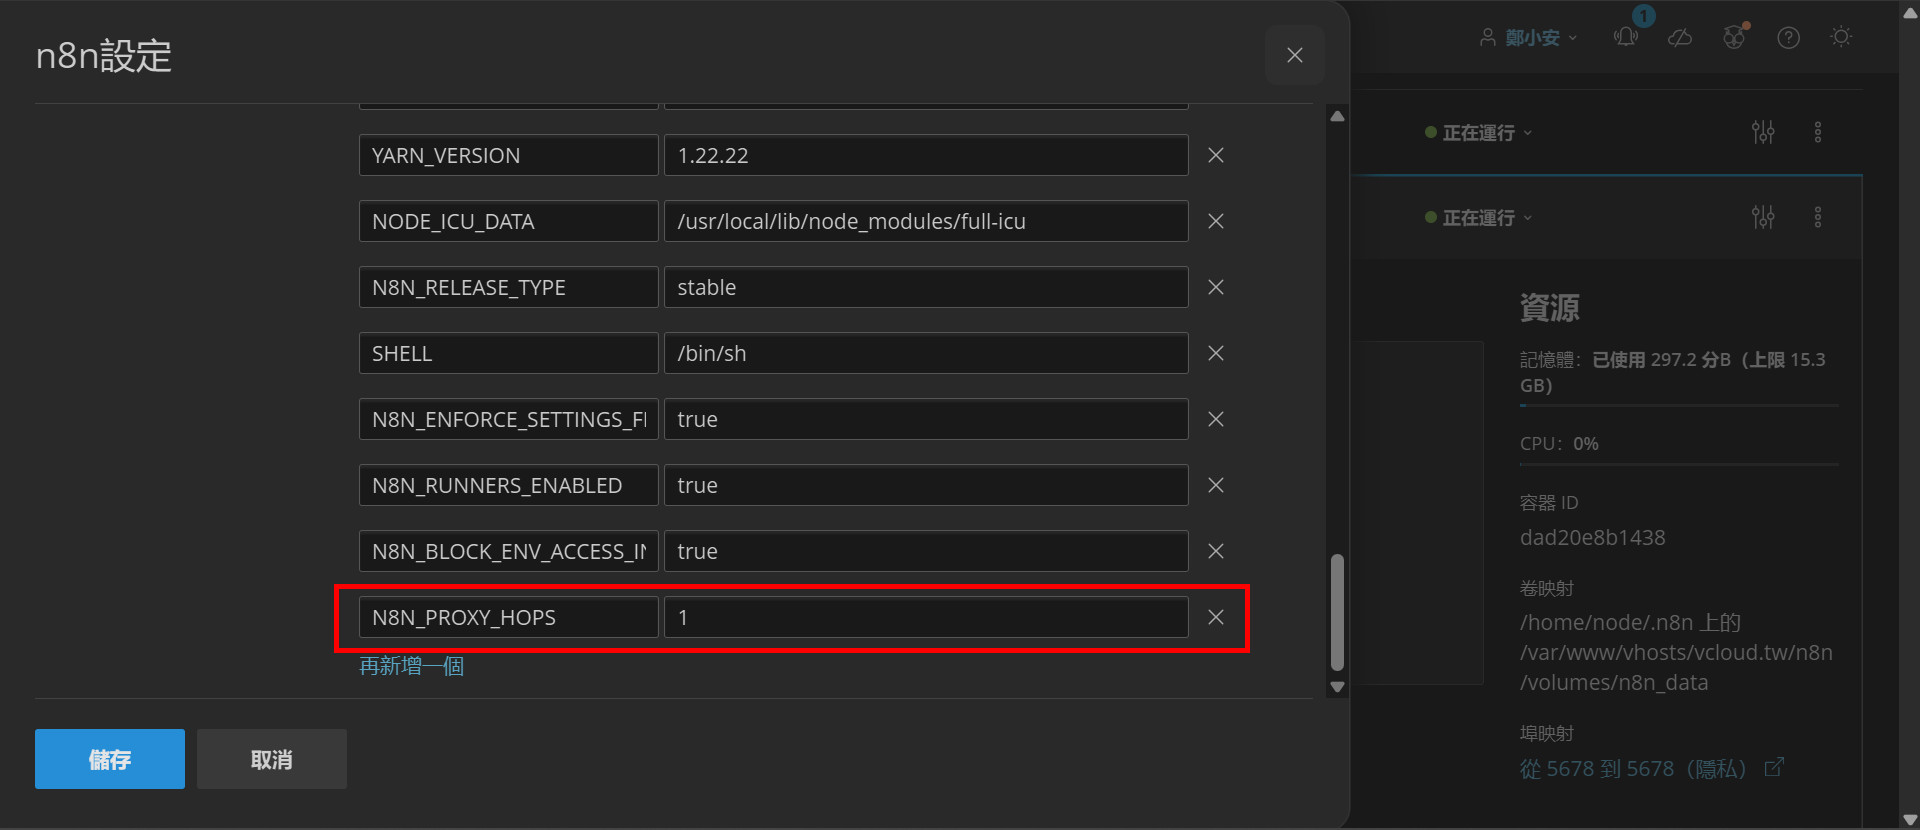Edit the 1.22.22 value field
1920x830 pixels.
[926, 155]
